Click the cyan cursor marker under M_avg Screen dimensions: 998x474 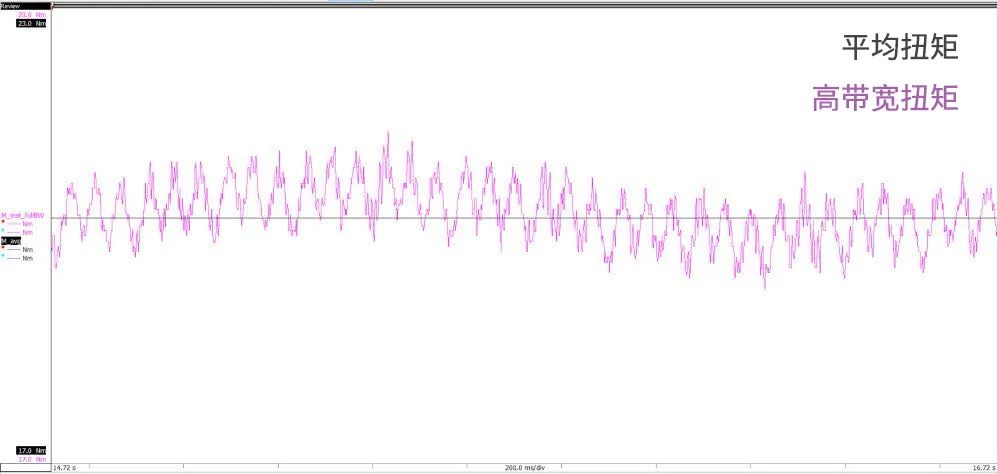click(3, 256)
